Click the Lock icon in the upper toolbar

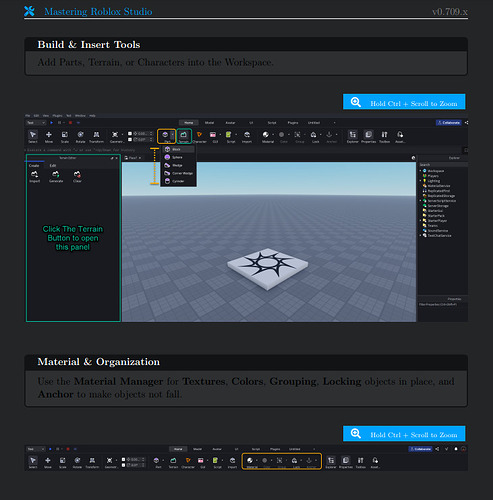coord(314,136)
